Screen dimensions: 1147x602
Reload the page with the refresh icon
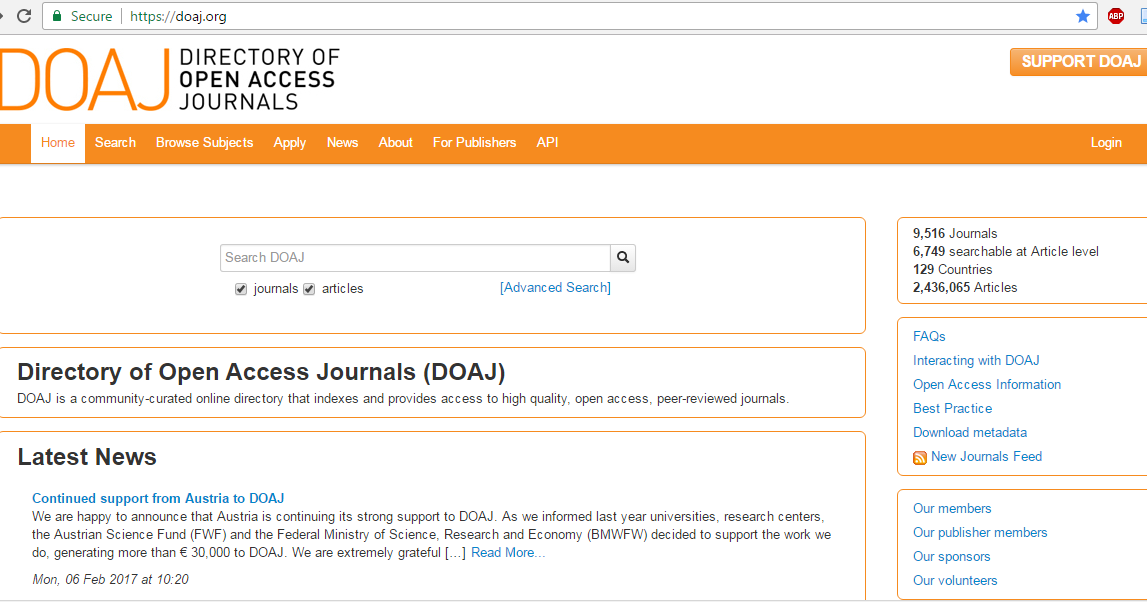24,16
